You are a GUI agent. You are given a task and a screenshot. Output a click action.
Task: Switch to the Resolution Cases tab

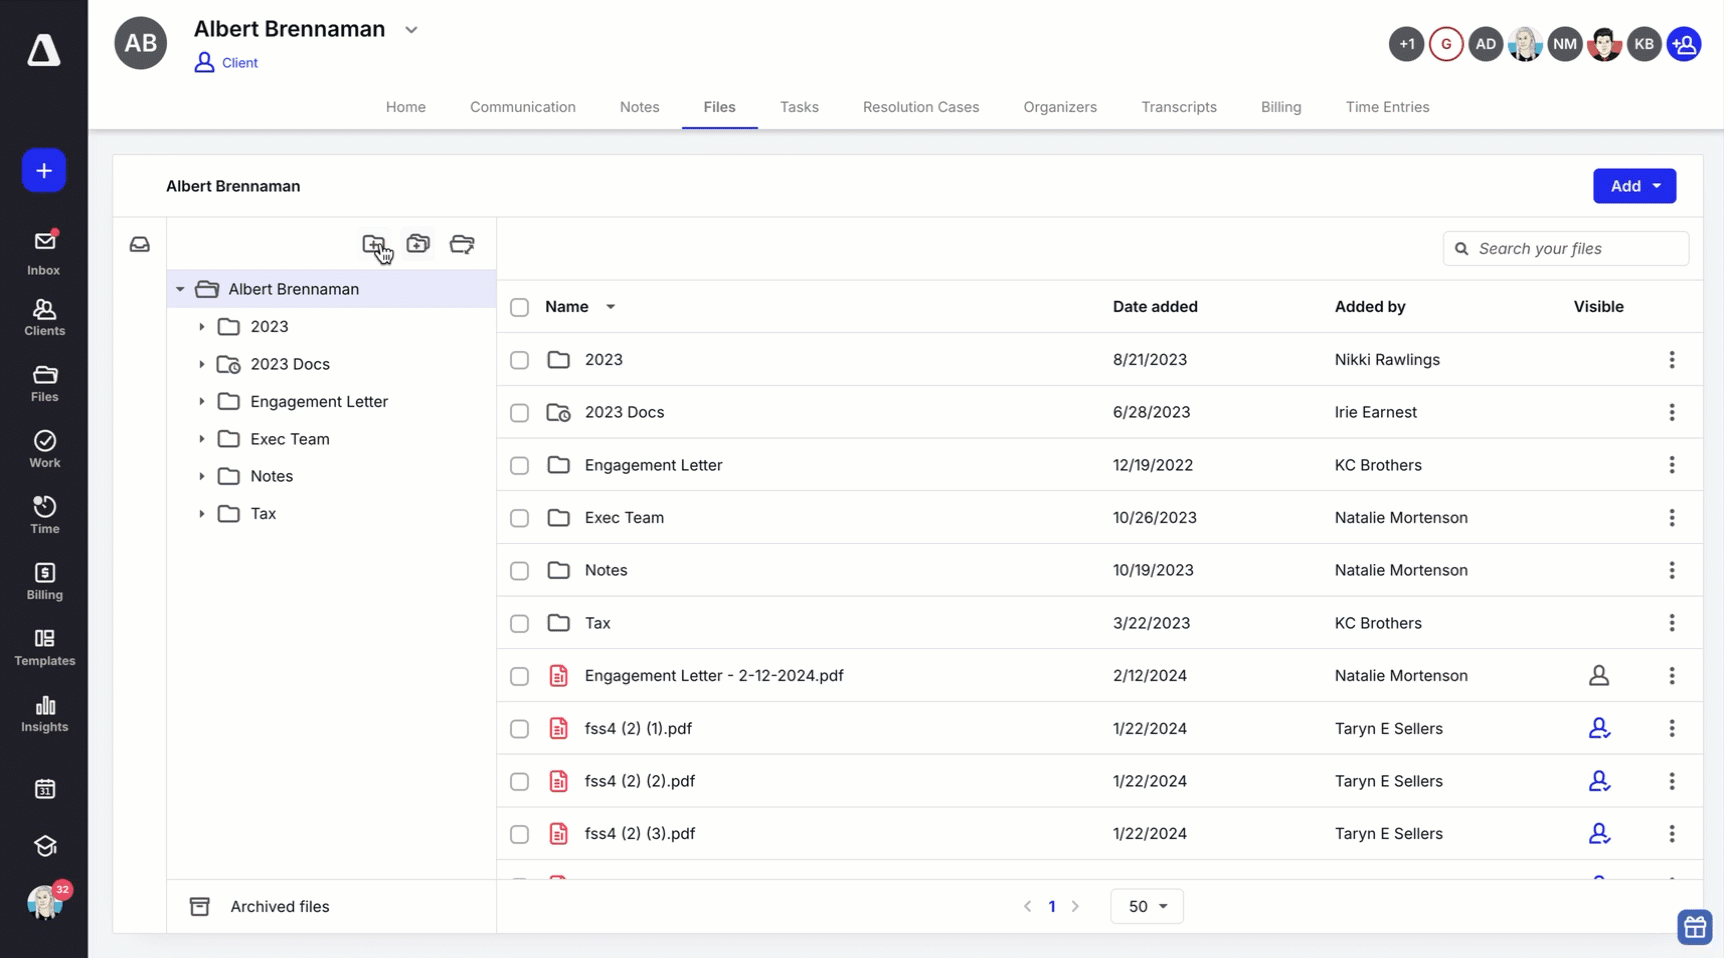point(920,107)
